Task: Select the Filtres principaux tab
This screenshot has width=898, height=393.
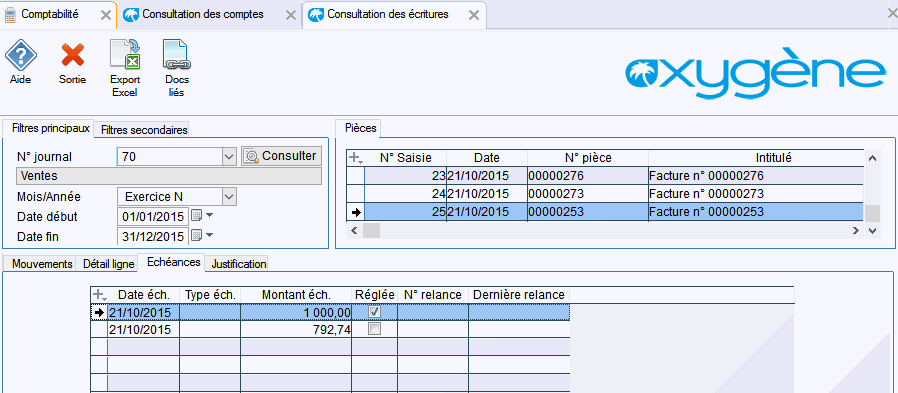Action: coord(48,128)
